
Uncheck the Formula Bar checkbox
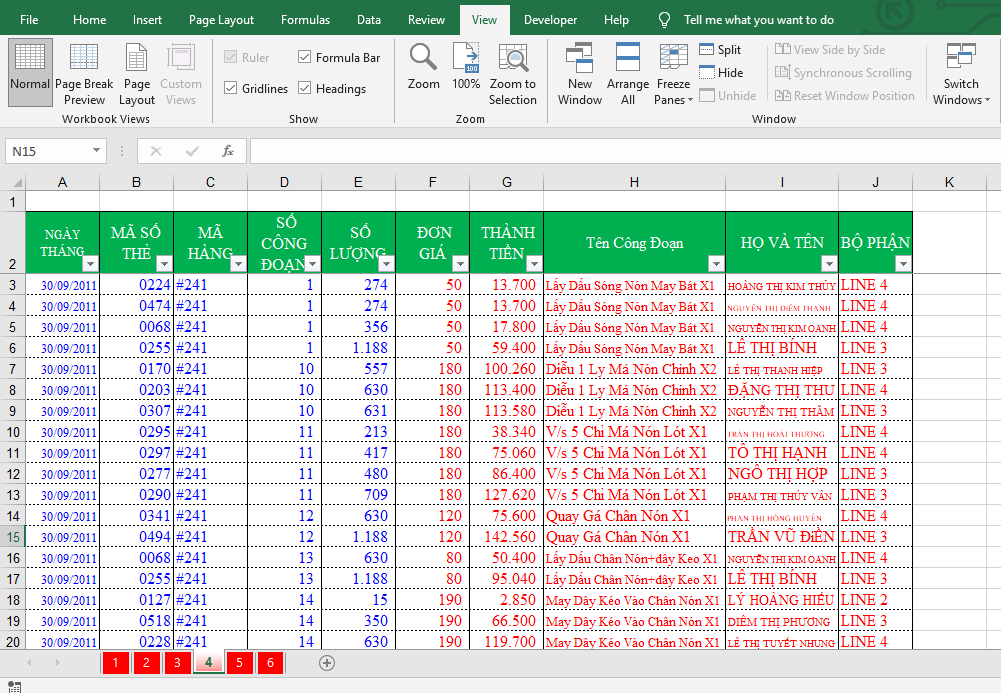tap(305, 58)
